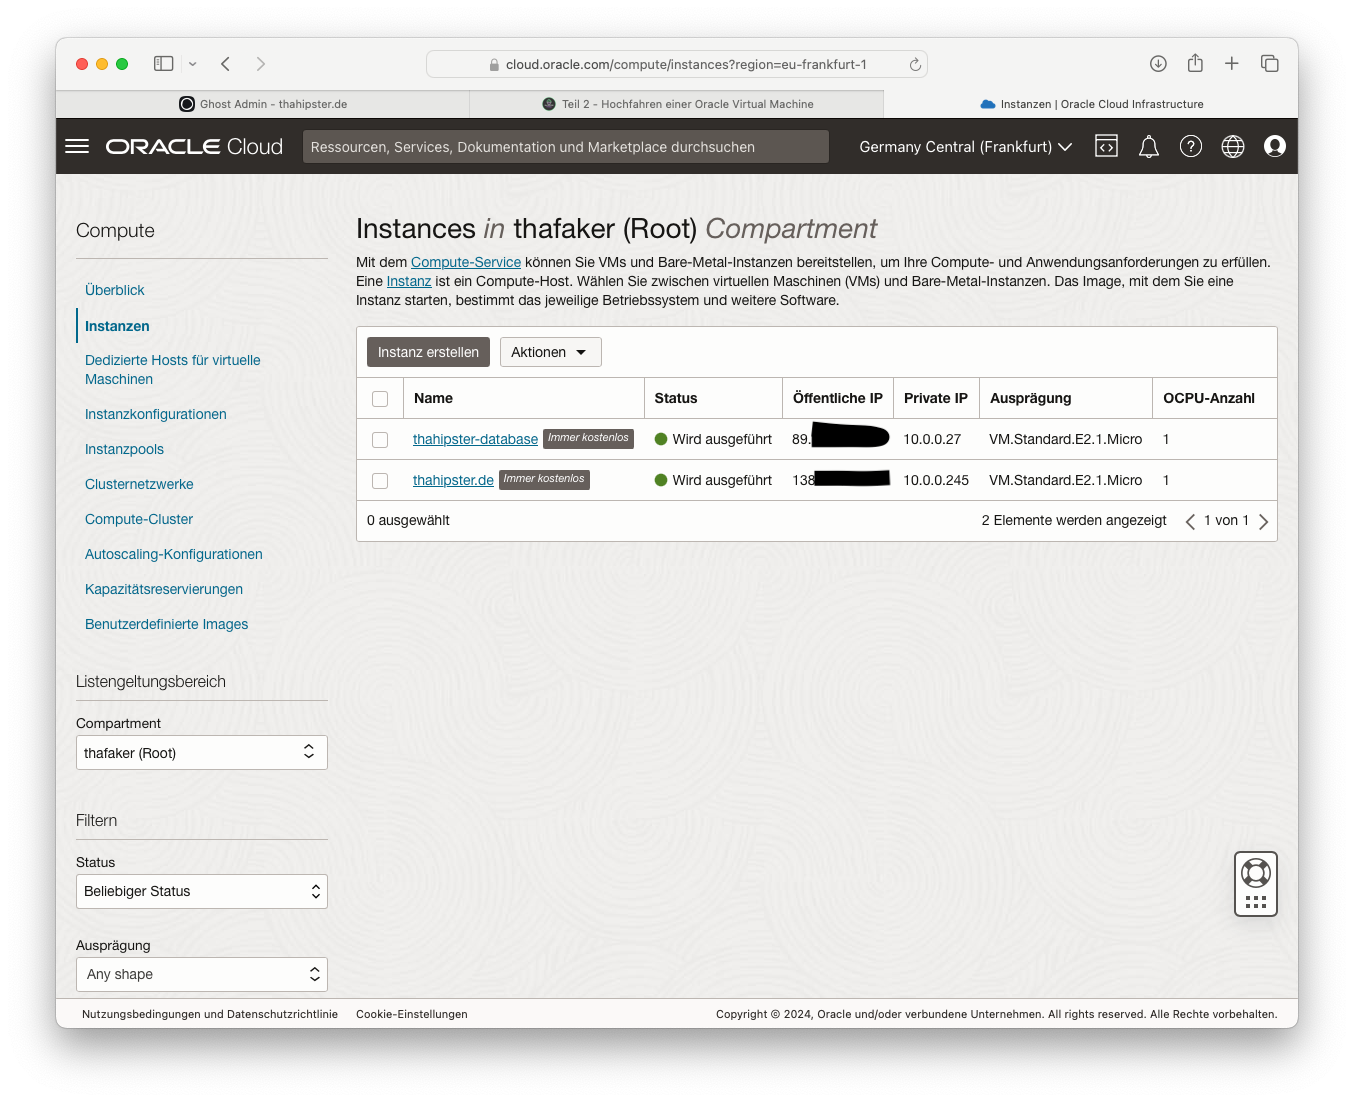Open the Cloud Shell developer tools icon
This screenshot has height=1102, width=1354.
pyautogui.click(x=1106, y=146)
